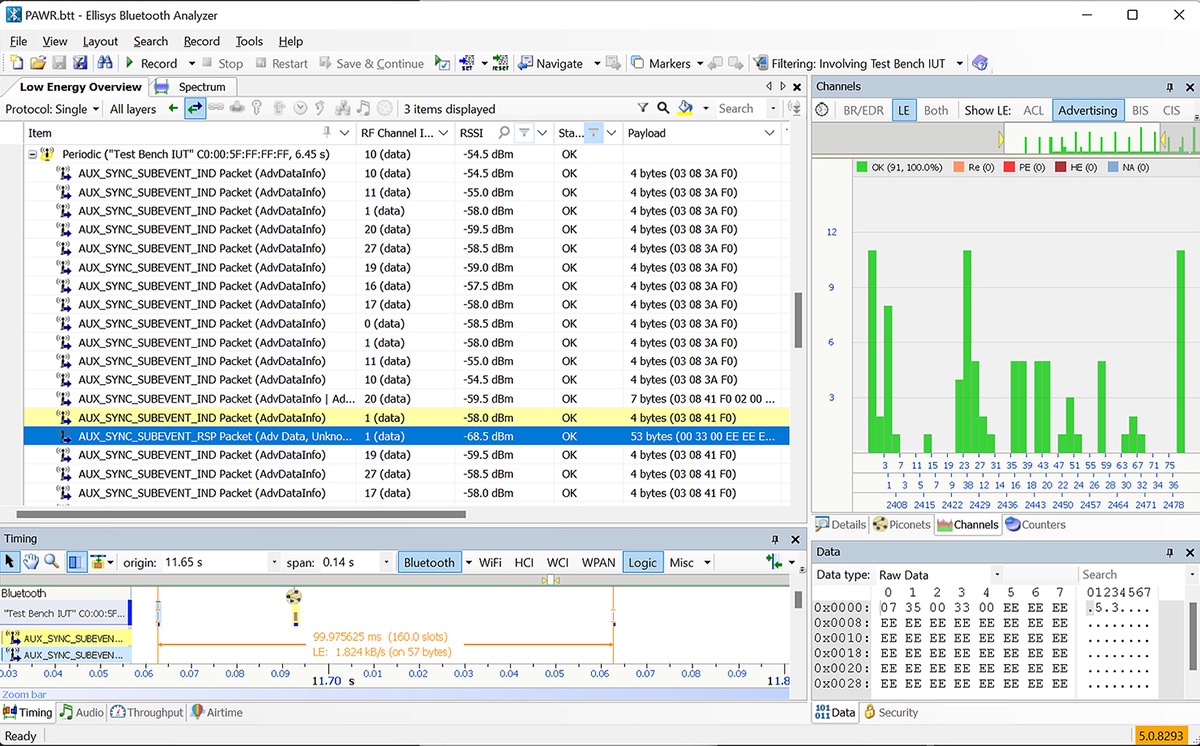Toggle the Timing cursors button beside zoom tool

coord(77,562)
